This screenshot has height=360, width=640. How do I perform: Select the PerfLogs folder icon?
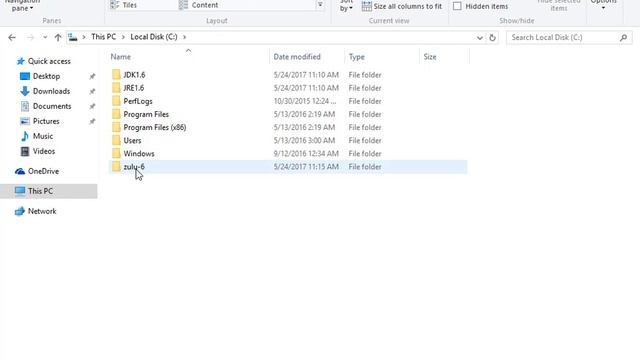(x=116, y=101)
